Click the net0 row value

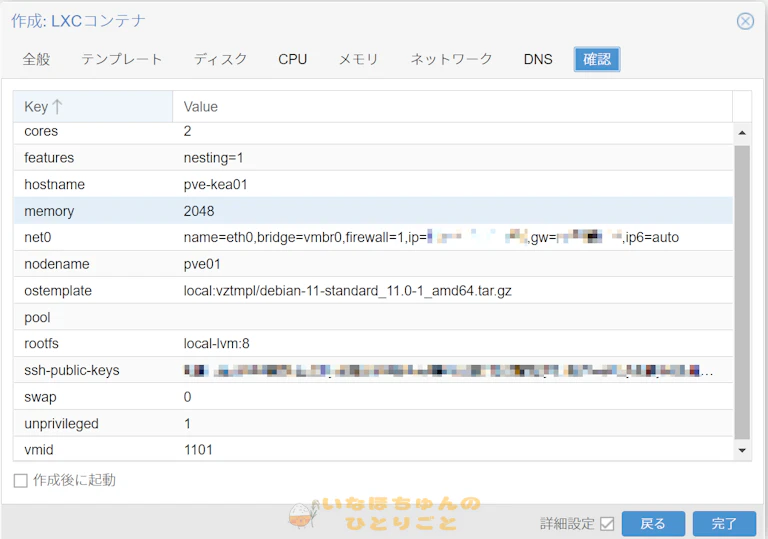pyautogui.click(x=431, y=238)
